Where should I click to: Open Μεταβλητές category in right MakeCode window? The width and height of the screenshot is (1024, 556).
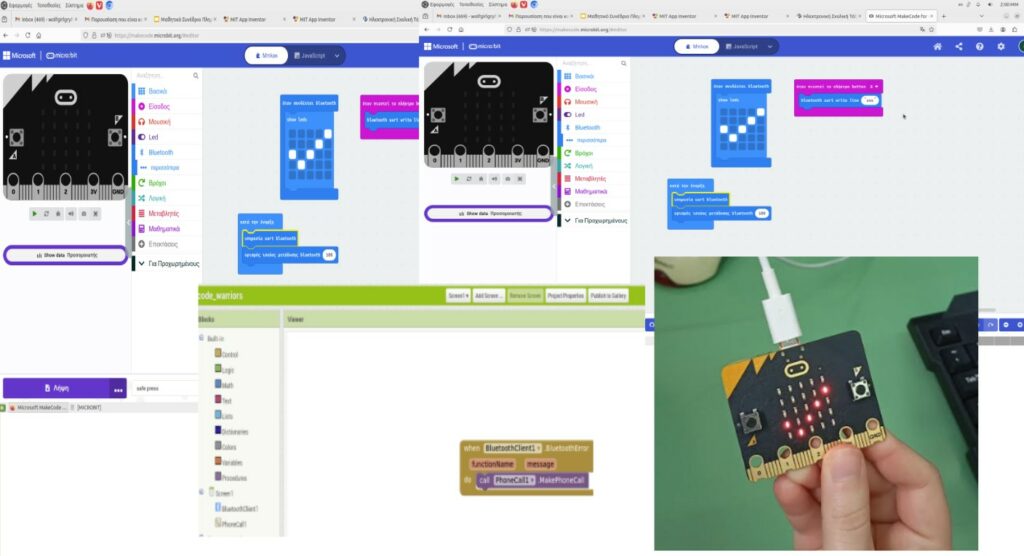tap(593, 178)
